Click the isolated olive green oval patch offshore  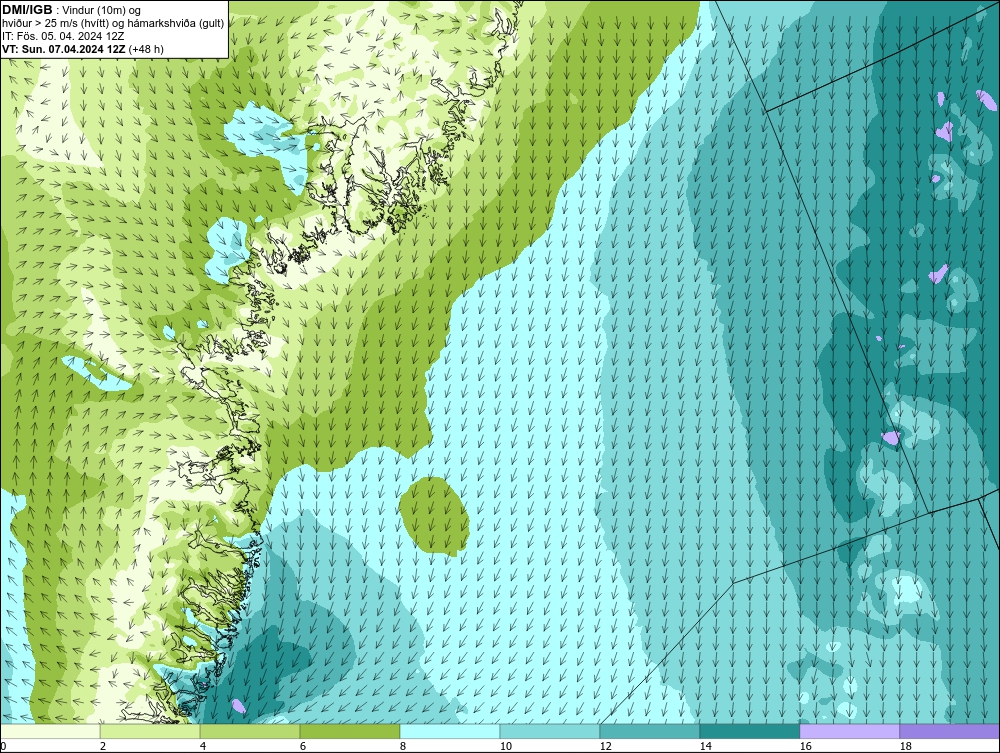pos(434,516)
